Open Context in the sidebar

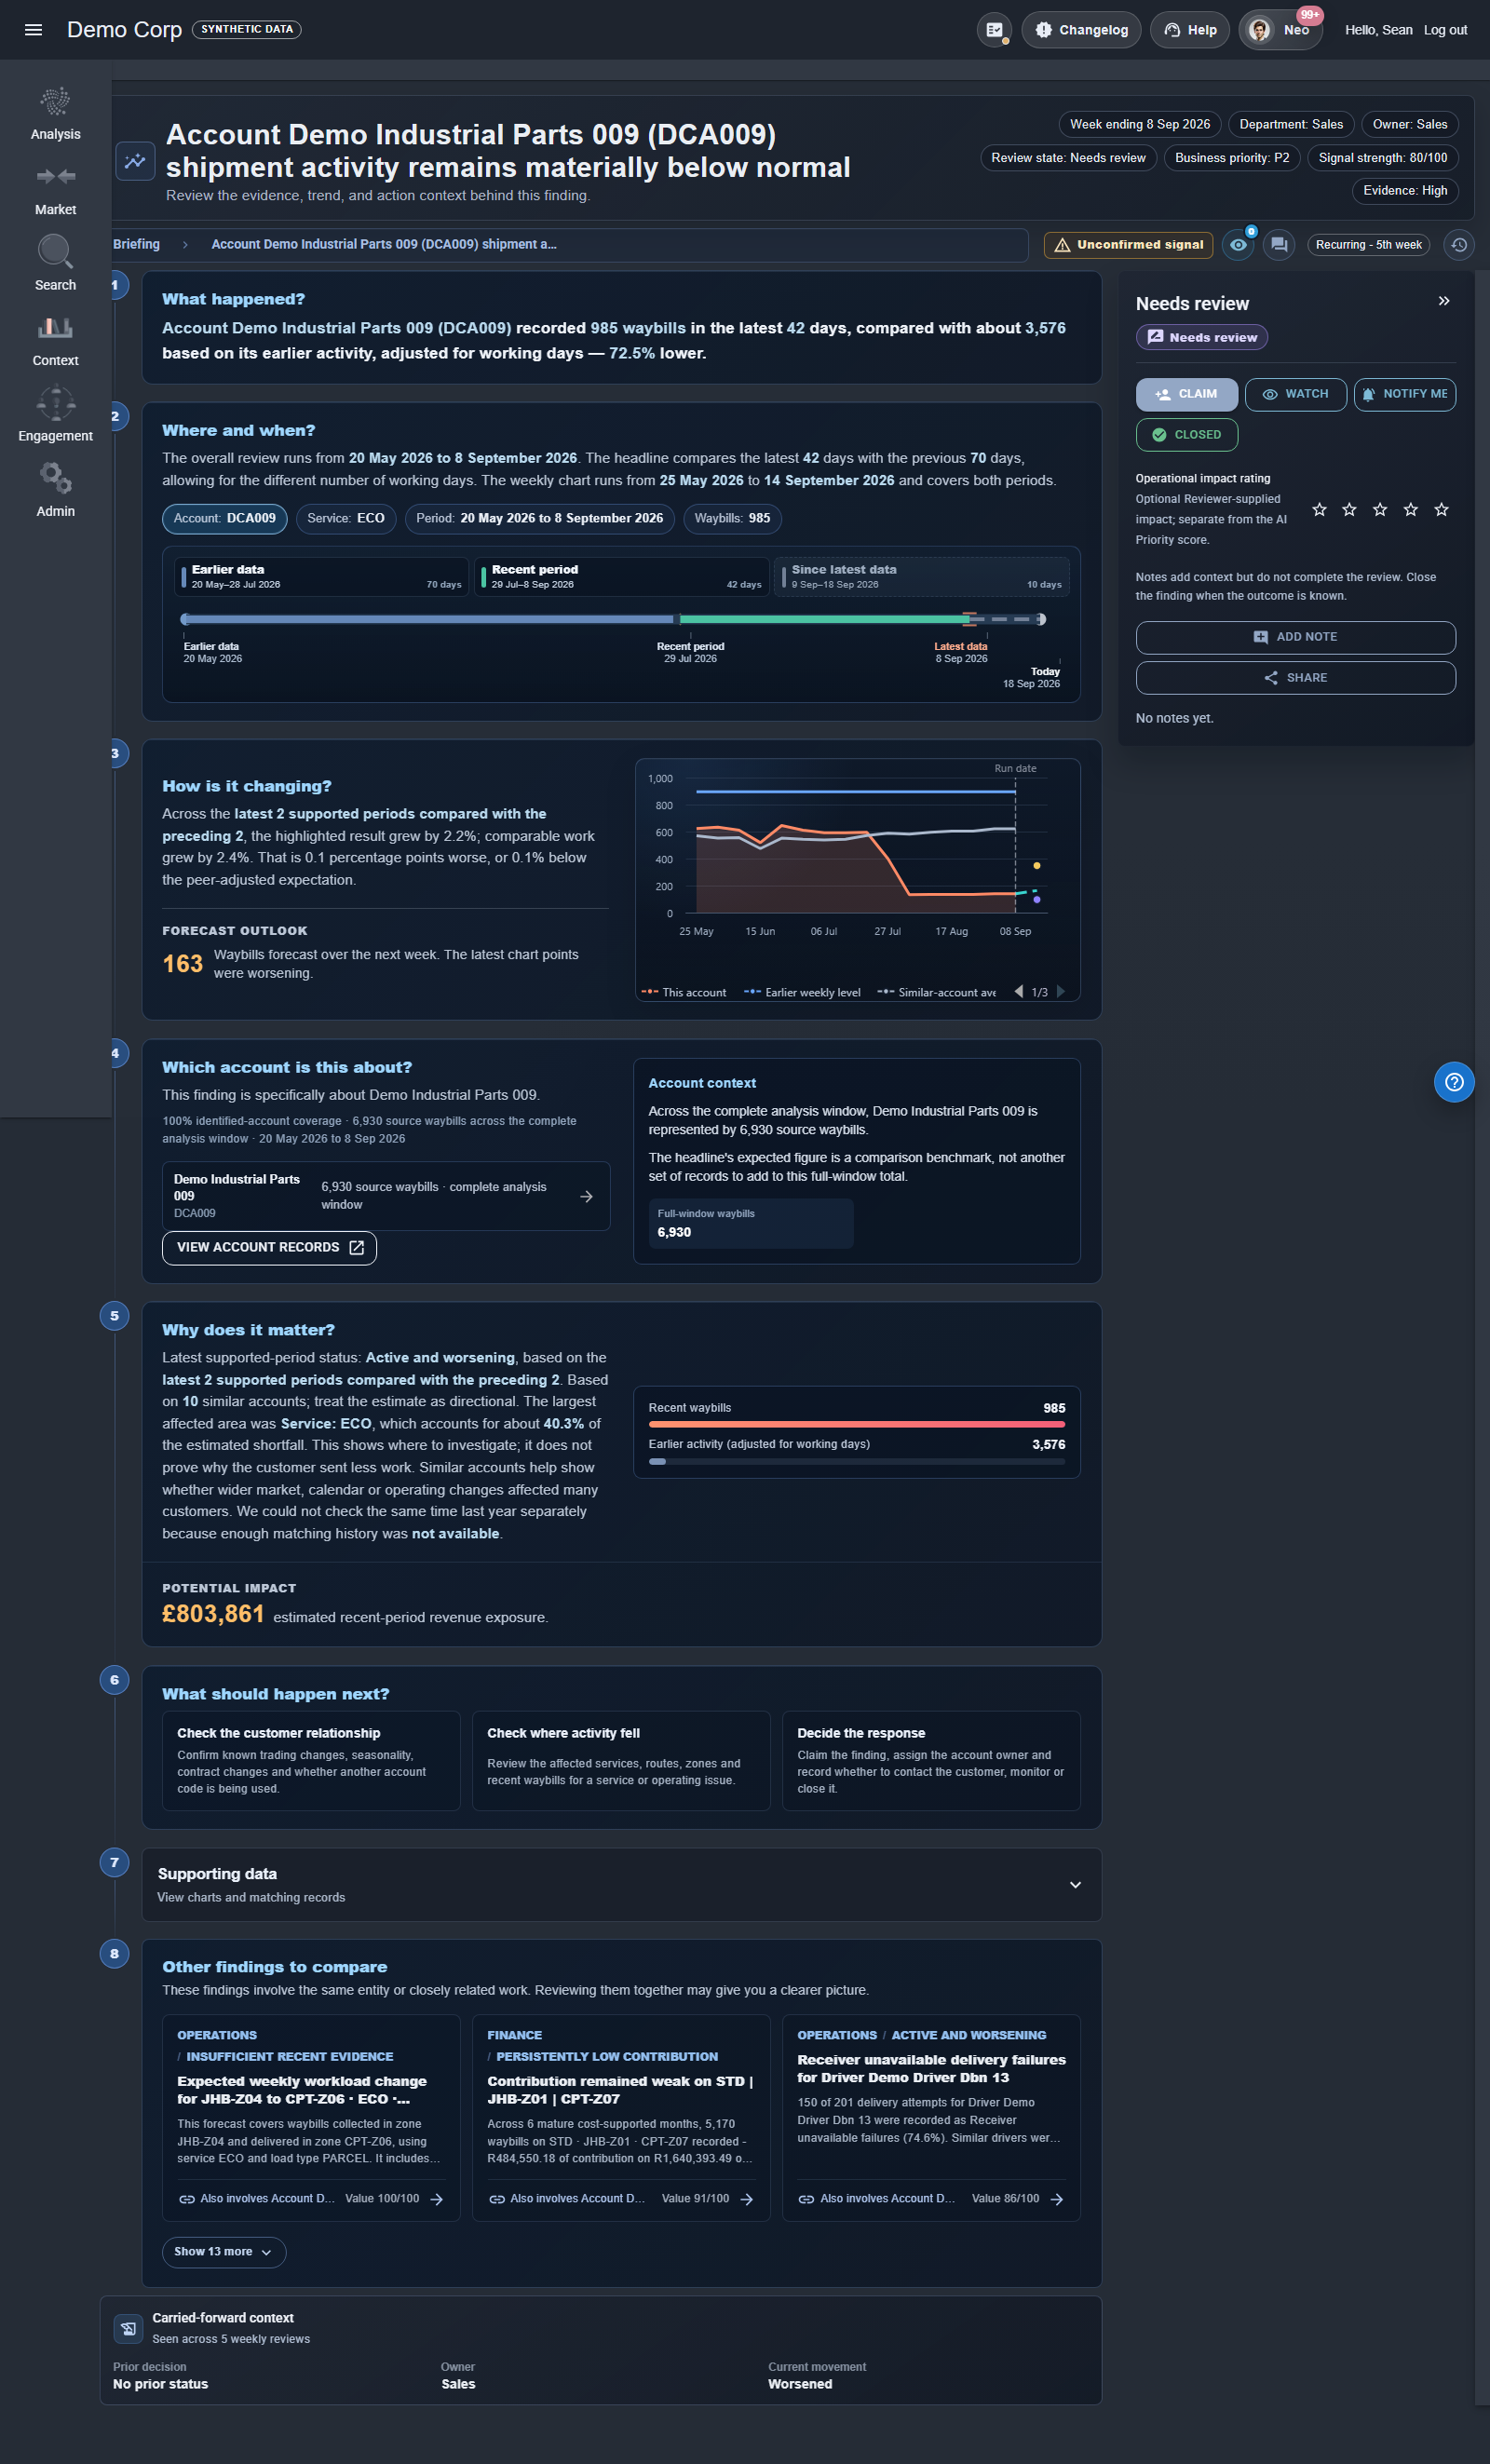pos(55,340)
